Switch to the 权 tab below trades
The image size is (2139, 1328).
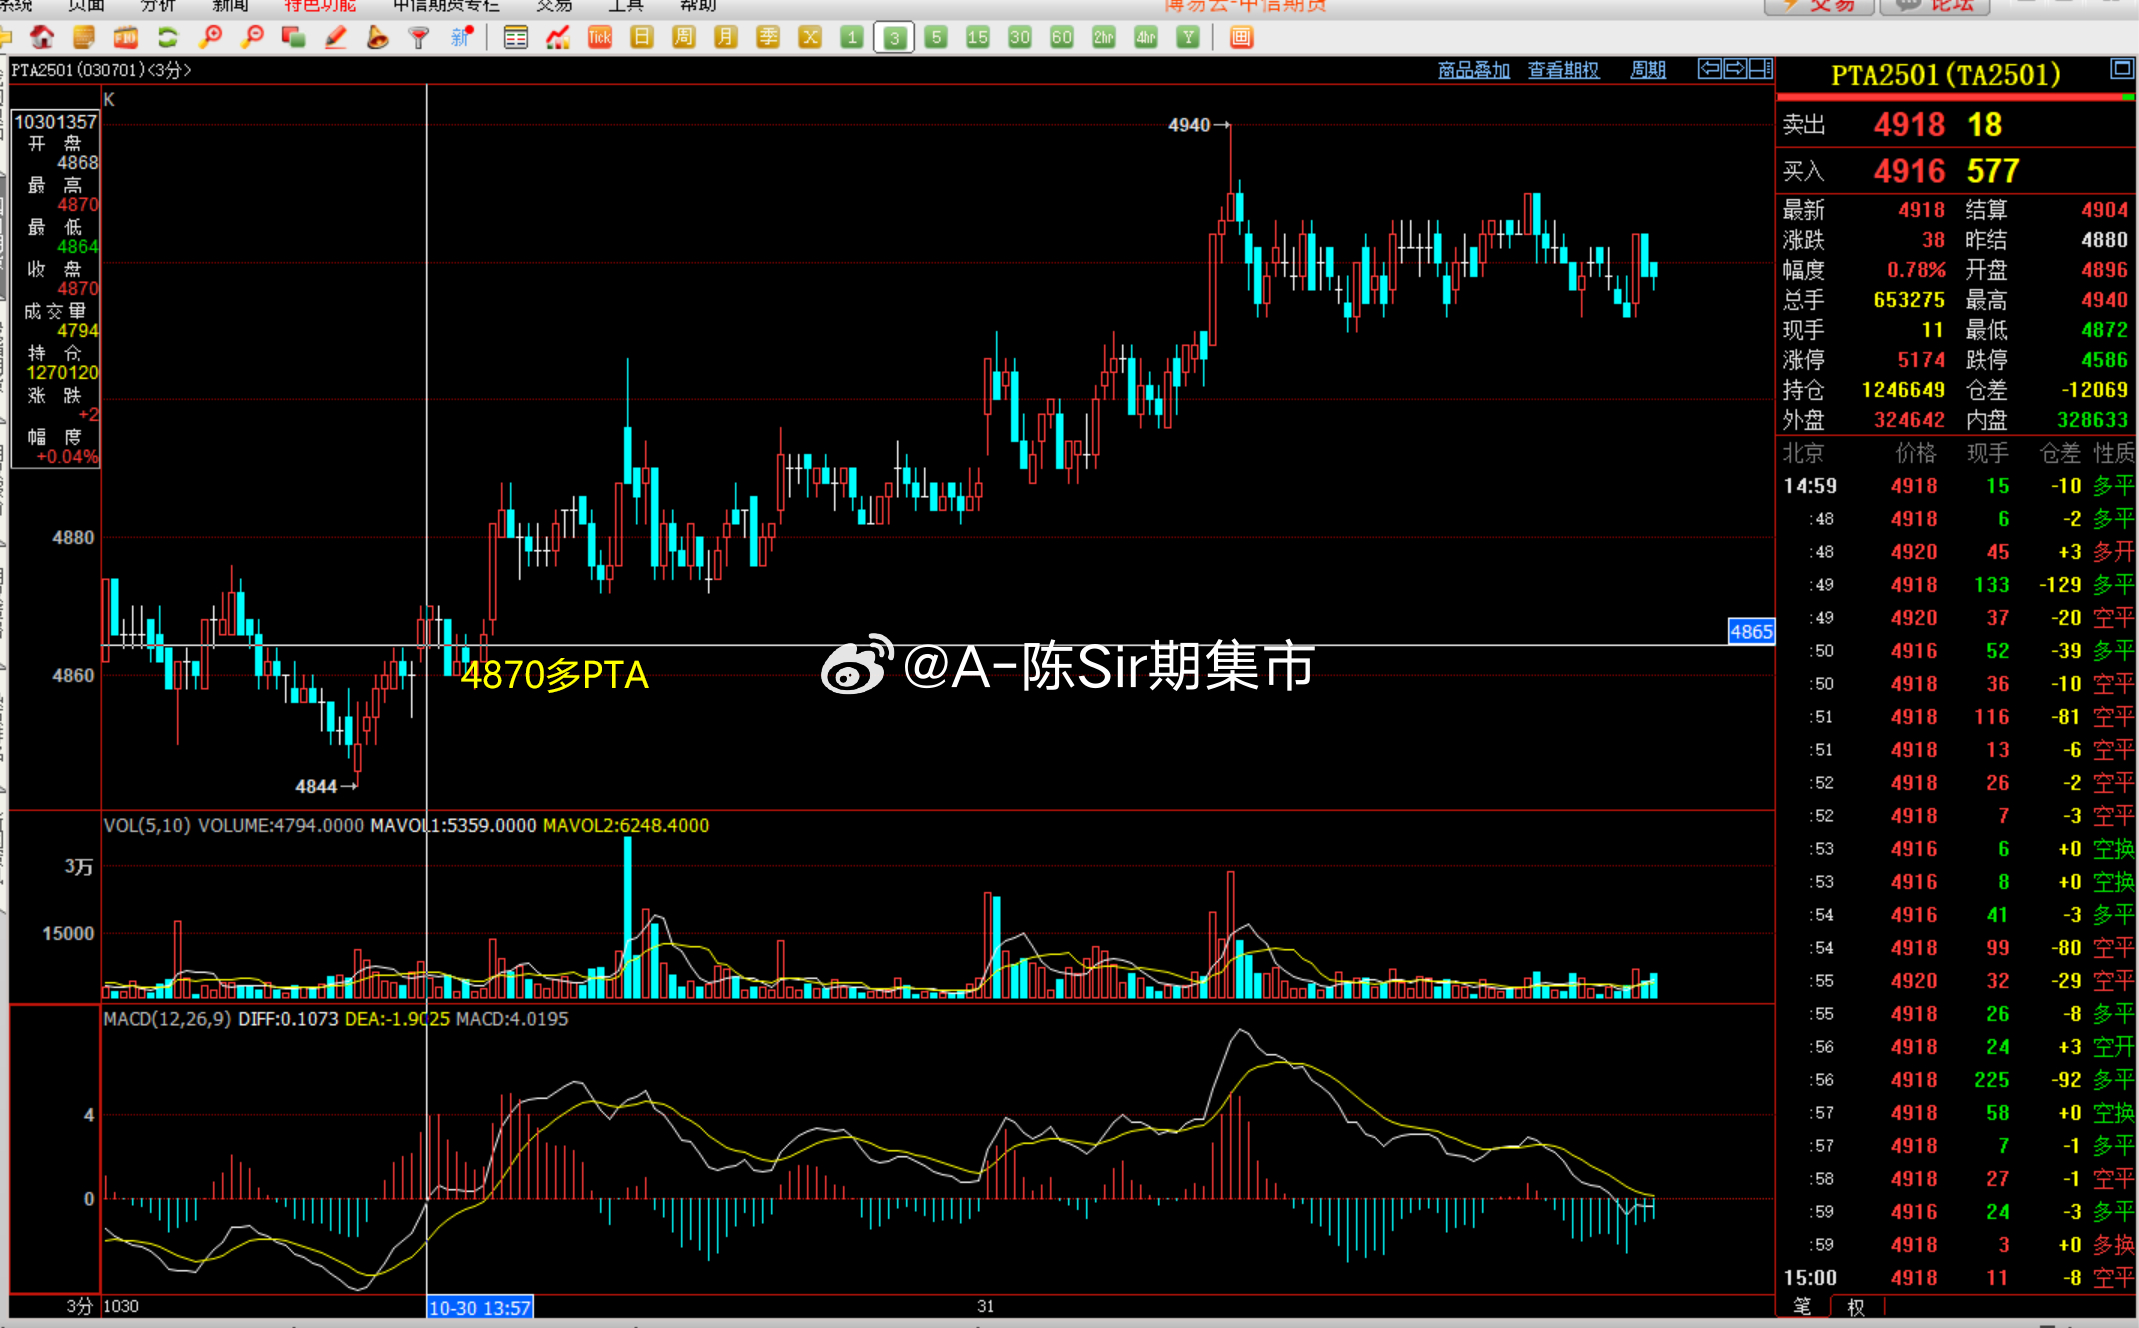pyautogui.click(x=1856, y=1306)
